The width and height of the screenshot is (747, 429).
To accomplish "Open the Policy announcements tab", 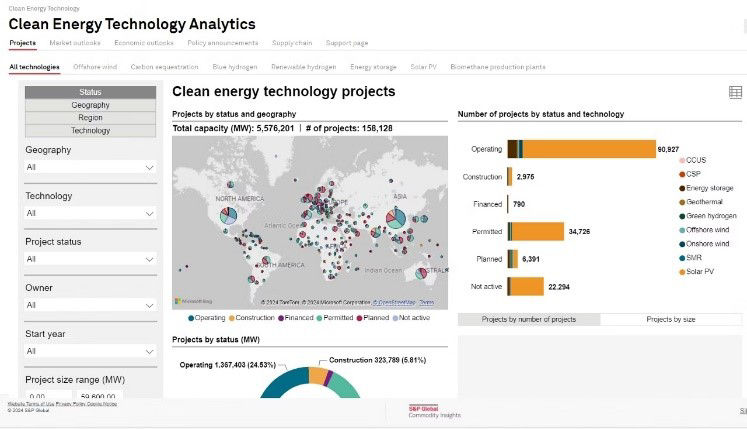I will [x=222, y=43].
